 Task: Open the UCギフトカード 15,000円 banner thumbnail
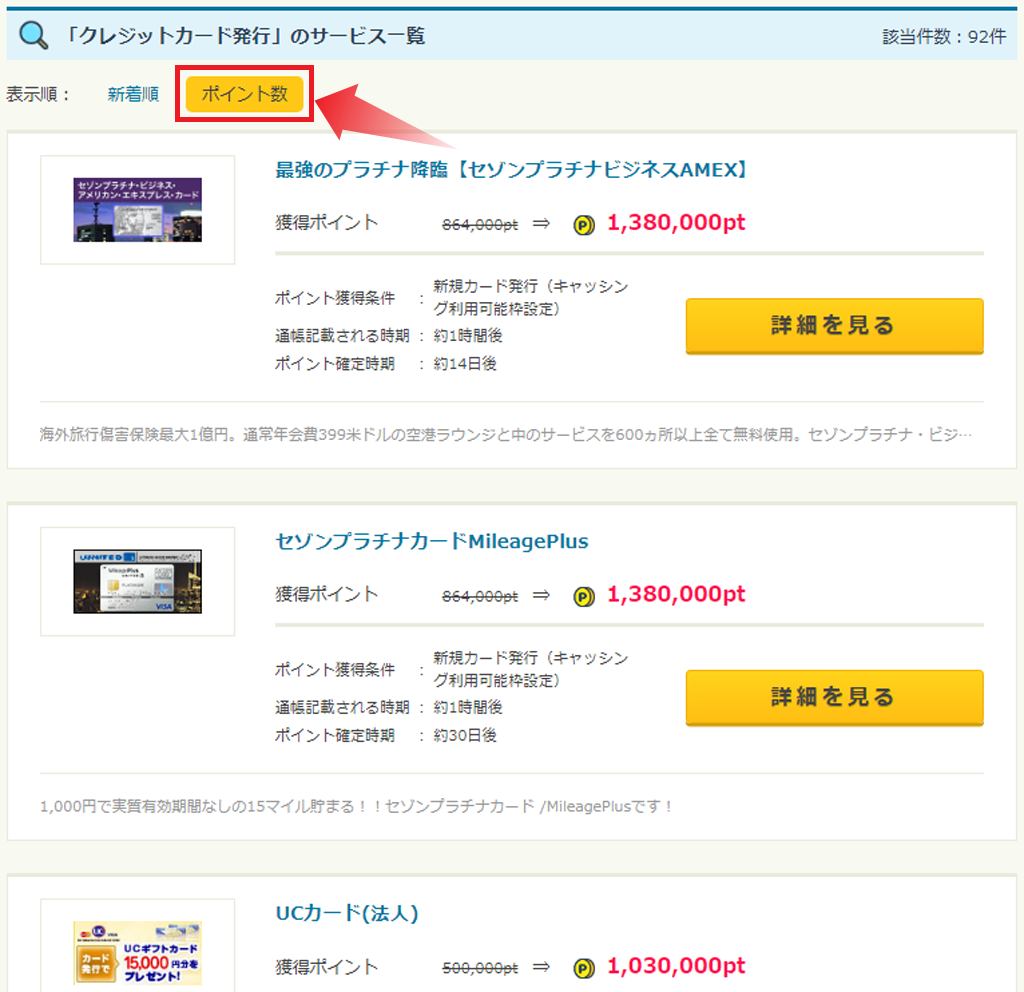(x=138, y=953)
